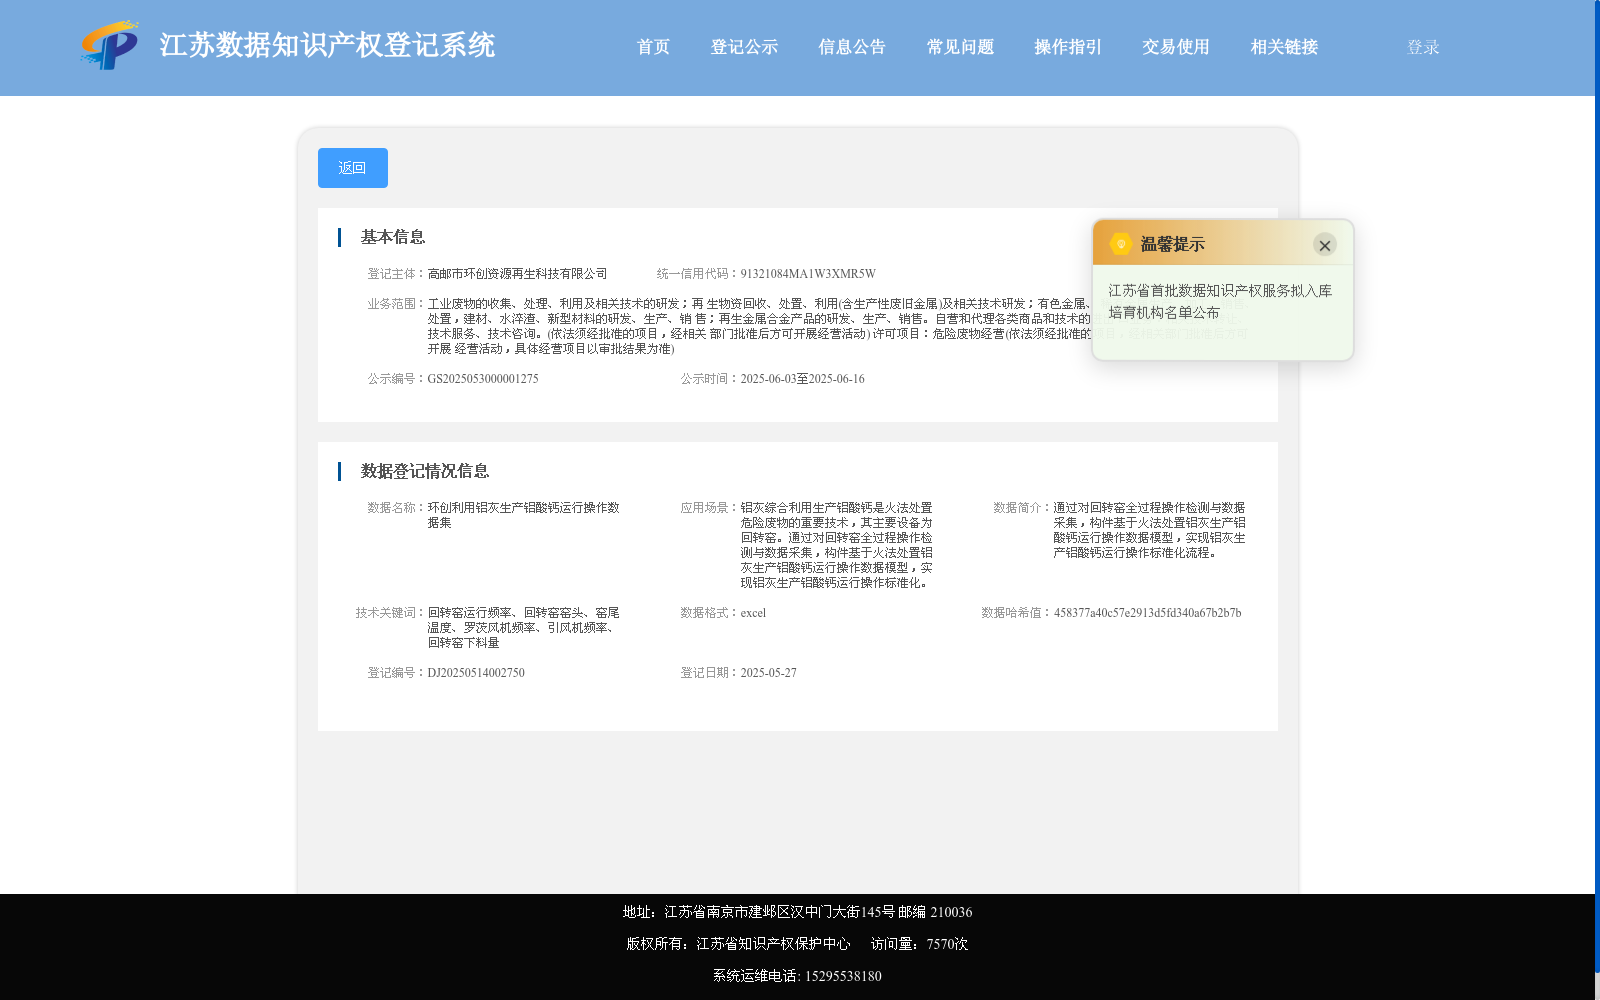The height and width of the screenshot is (1000, 1600).
Task: Select registrant name 高邮市环创资源再生科技有限公司
Action: coord(517,274)
